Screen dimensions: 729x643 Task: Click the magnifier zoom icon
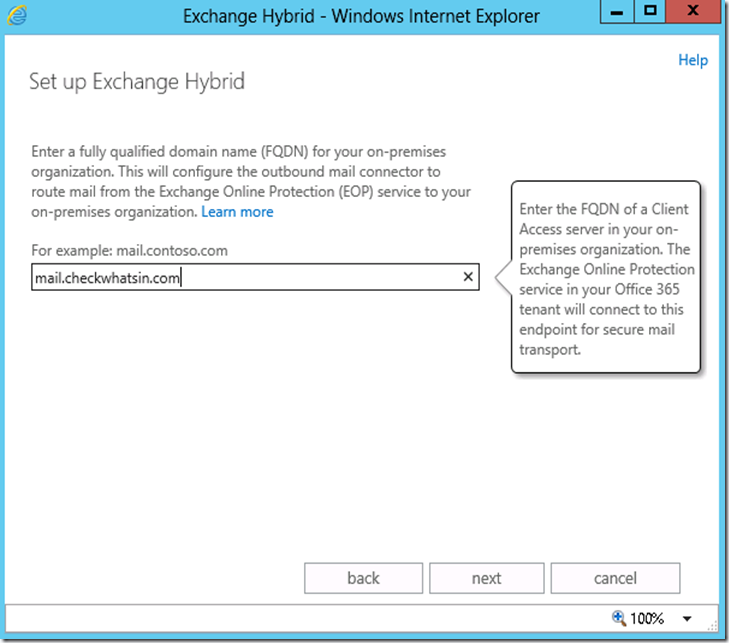tap(619, 618)
